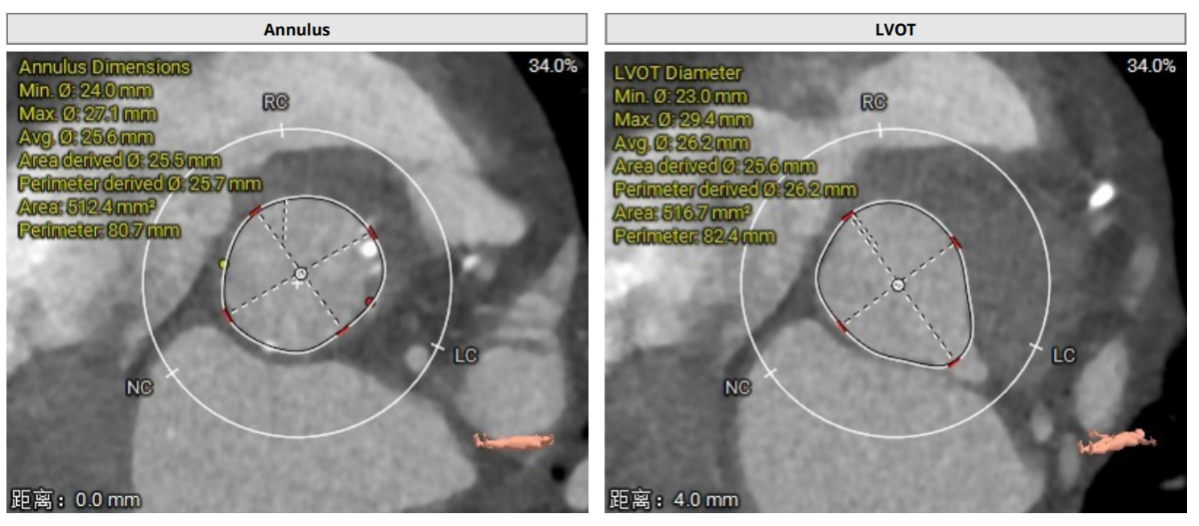This screenshot has width=1199, height=526.
Task: Click the orientation figure in LVOT view
Action: pos(1116,440)
